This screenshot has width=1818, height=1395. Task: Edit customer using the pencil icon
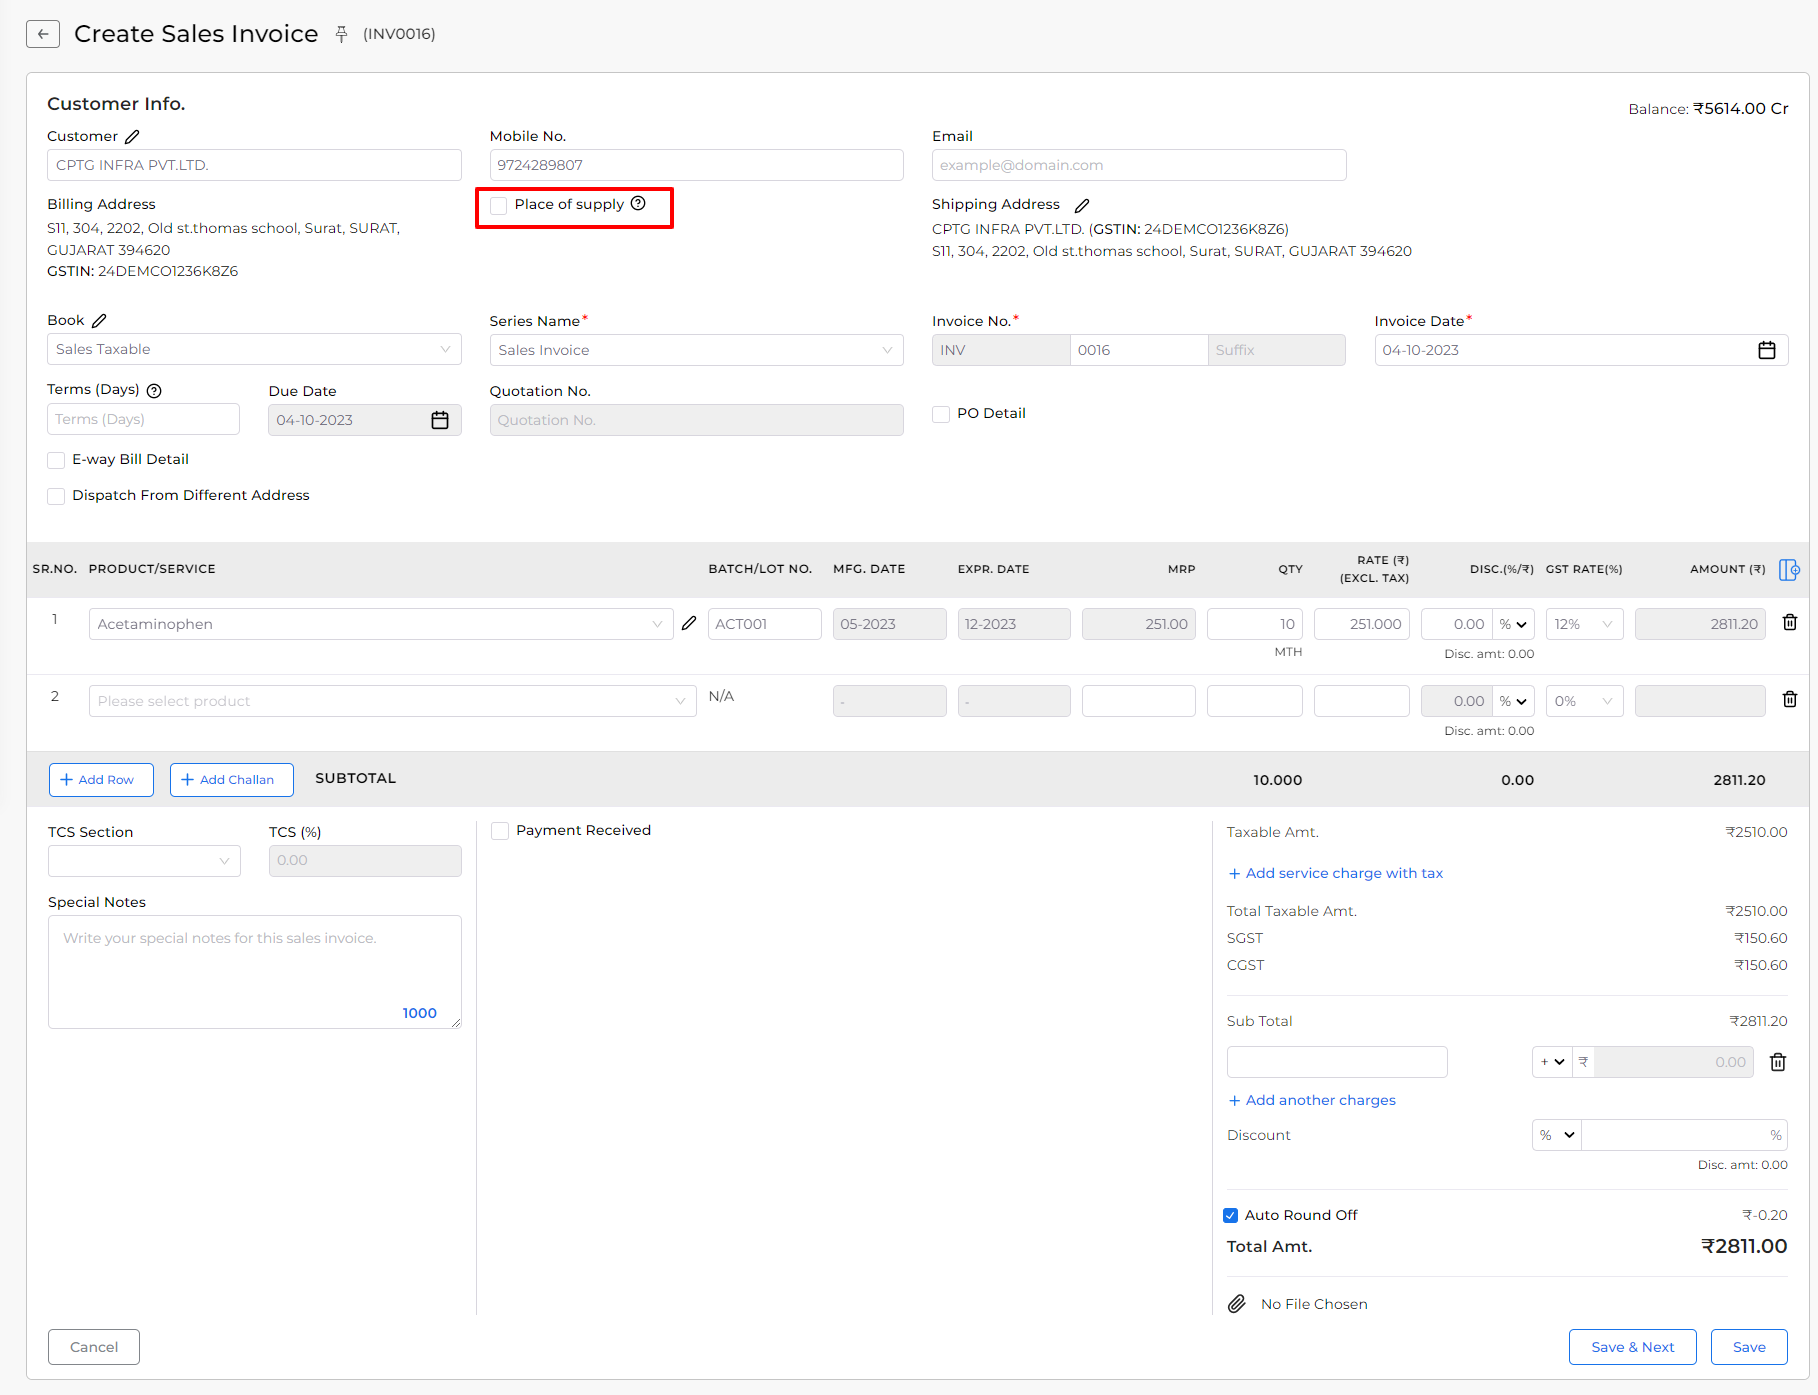click(x=132, y=136)
